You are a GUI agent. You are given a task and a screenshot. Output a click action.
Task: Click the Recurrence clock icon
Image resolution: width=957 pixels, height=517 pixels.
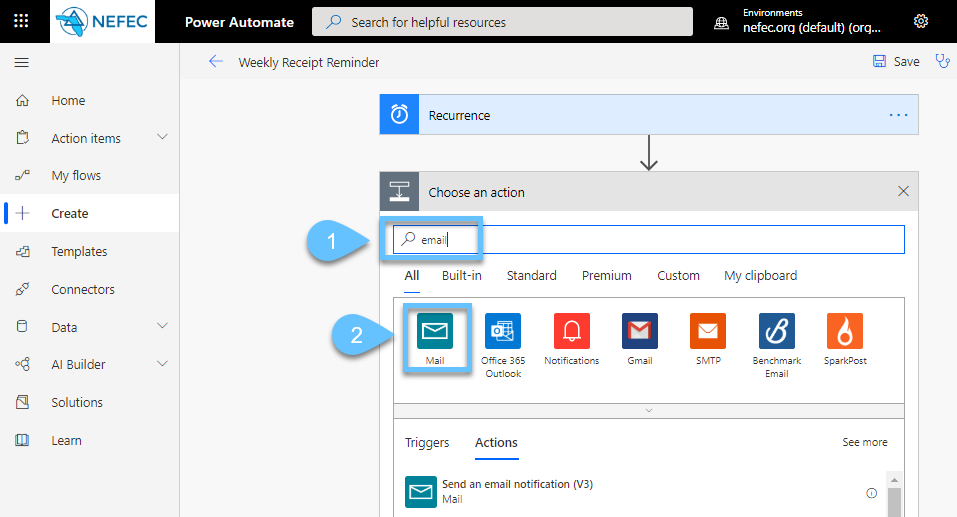(x=399, y=114)
